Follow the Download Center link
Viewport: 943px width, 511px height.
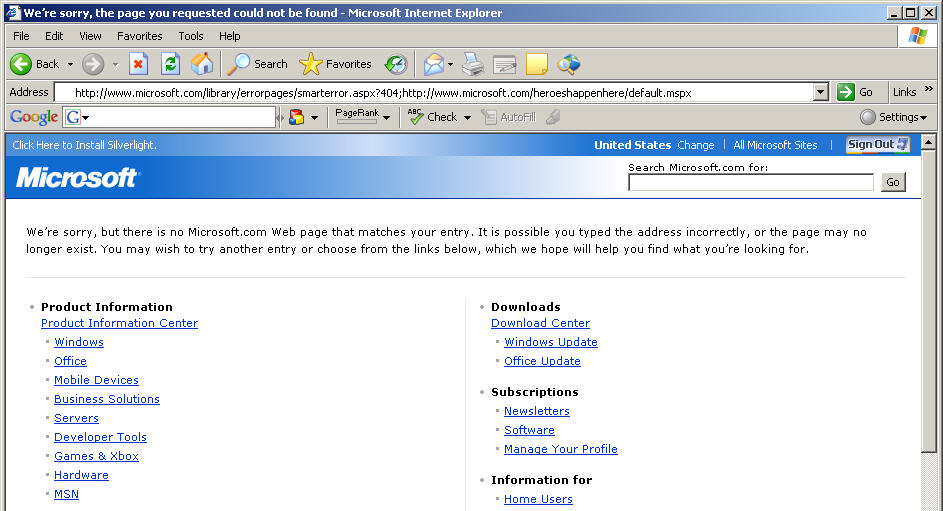540,323
